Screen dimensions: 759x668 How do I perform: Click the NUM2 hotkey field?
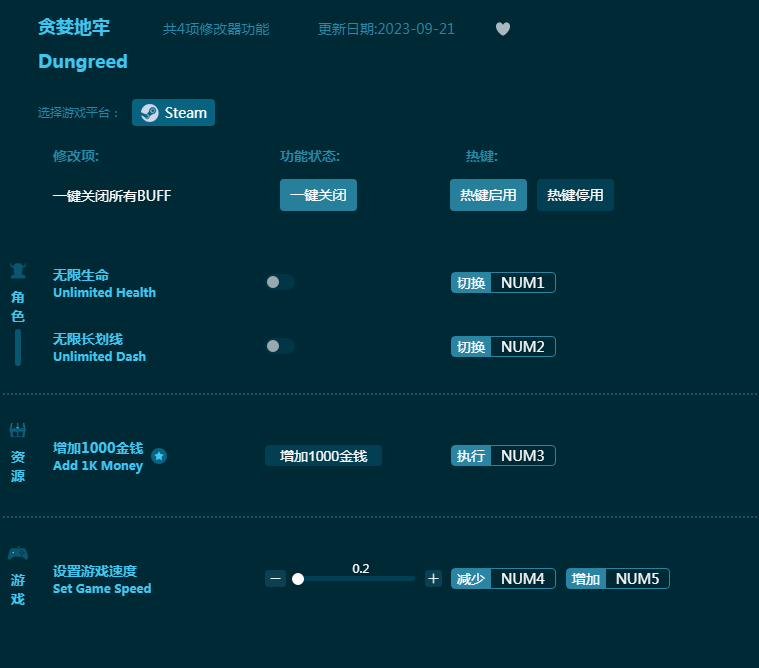[523, 347]
